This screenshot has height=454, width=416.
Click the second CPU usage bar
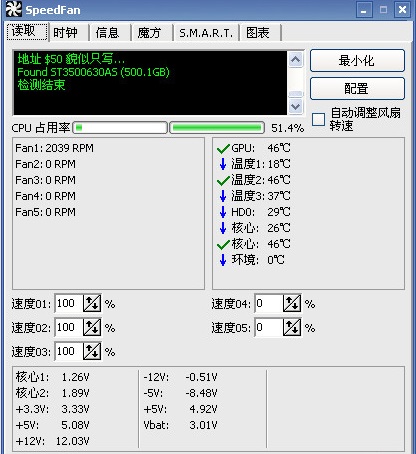[217, 128]
